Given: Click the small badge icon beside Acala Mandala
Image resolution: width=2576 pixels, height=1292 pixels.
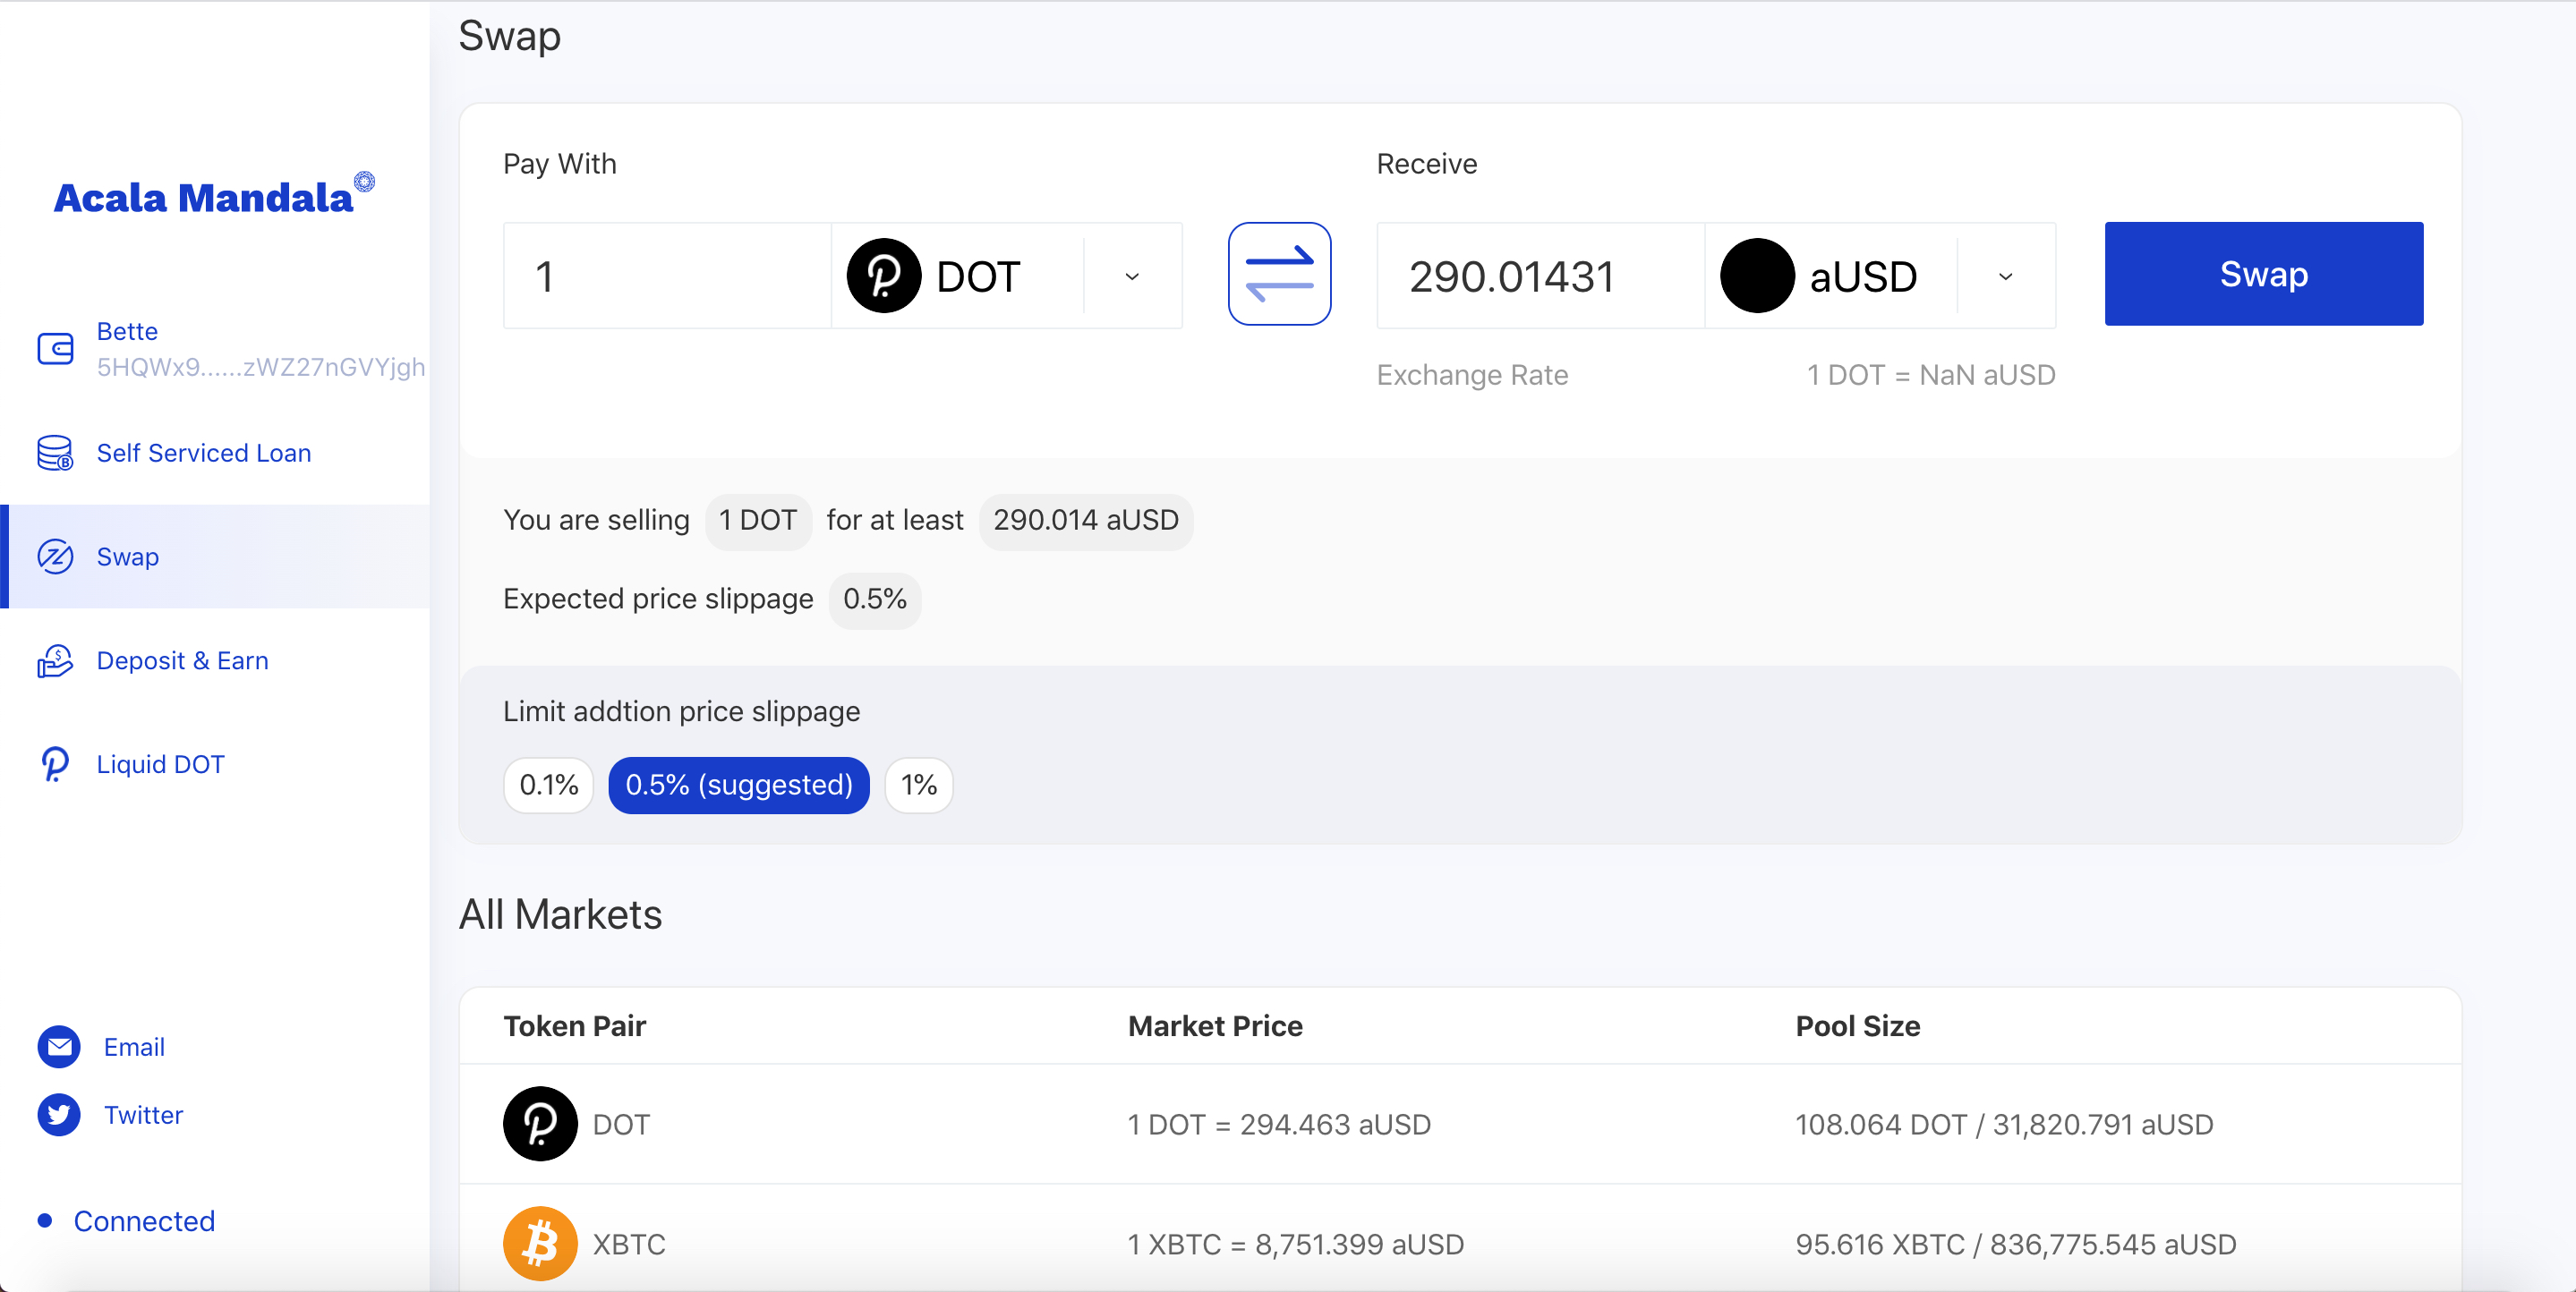Looking at the screenshot, I should click(x=365, y=181).
